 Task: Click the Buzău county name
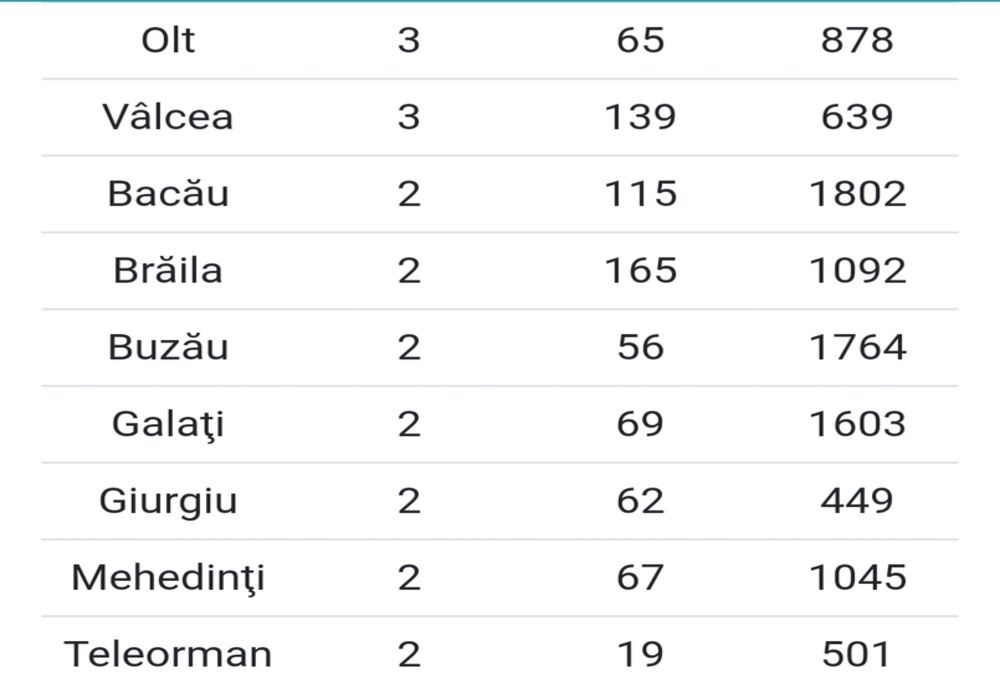(168, 347)
